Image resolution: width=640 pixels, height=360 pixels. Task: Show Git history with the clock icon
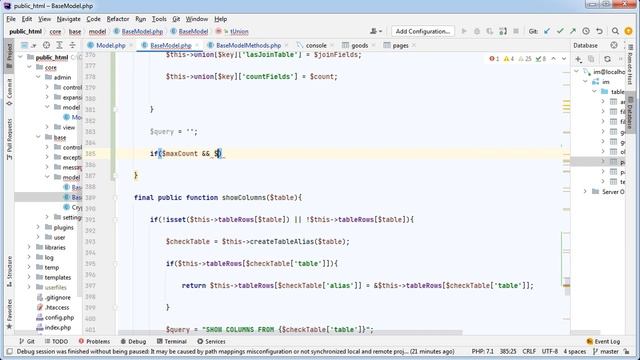pos(586,31)
